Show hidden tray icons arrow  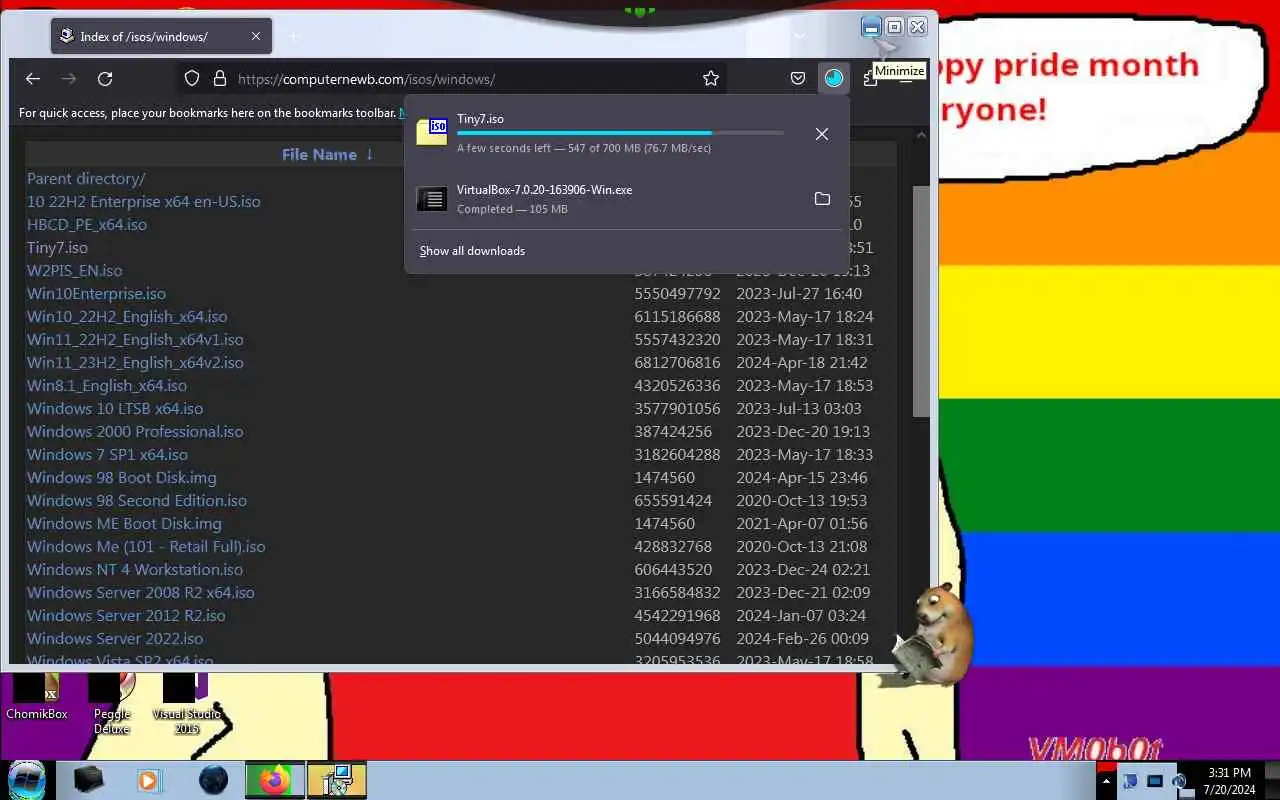1106,781
